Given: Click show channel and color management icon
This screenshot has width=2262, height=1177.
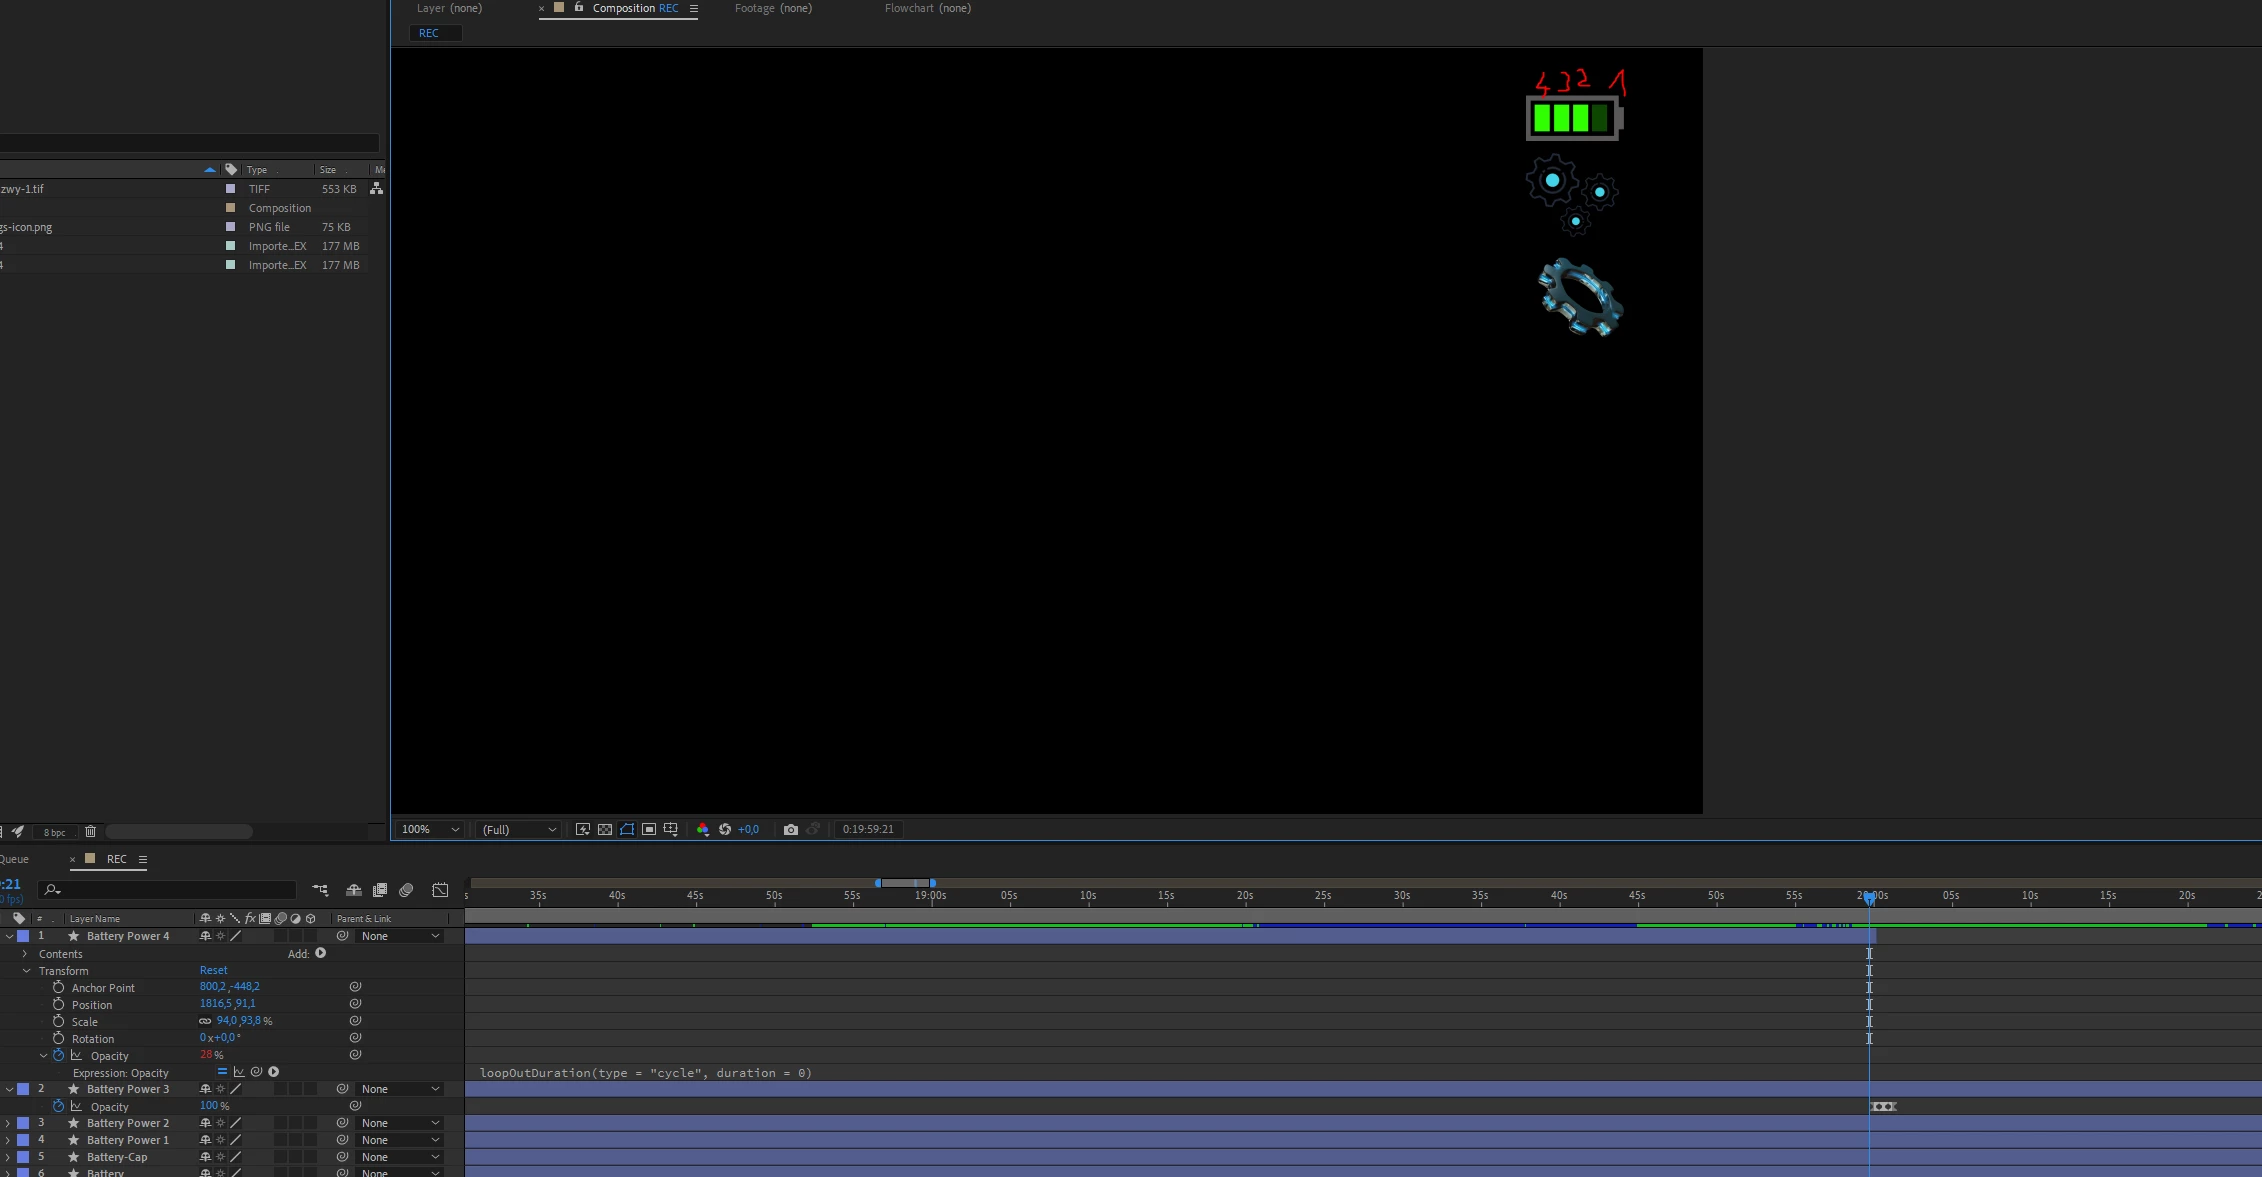Looking at the screenshot, I should click(x=702, y=830).
